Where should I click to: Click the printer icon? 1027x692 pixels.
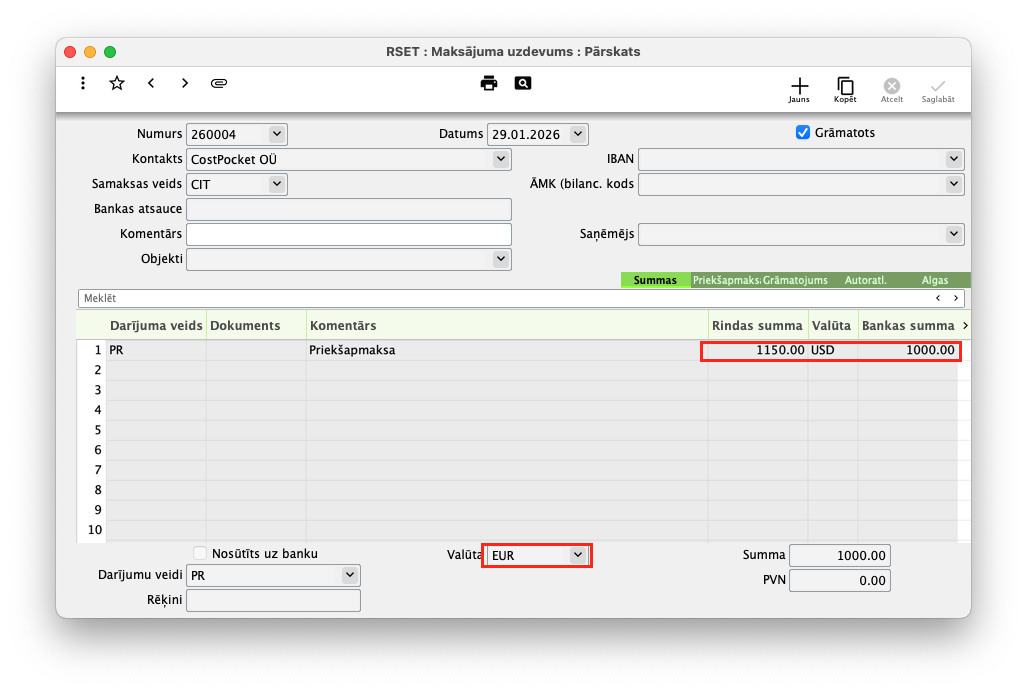[489, 83]
